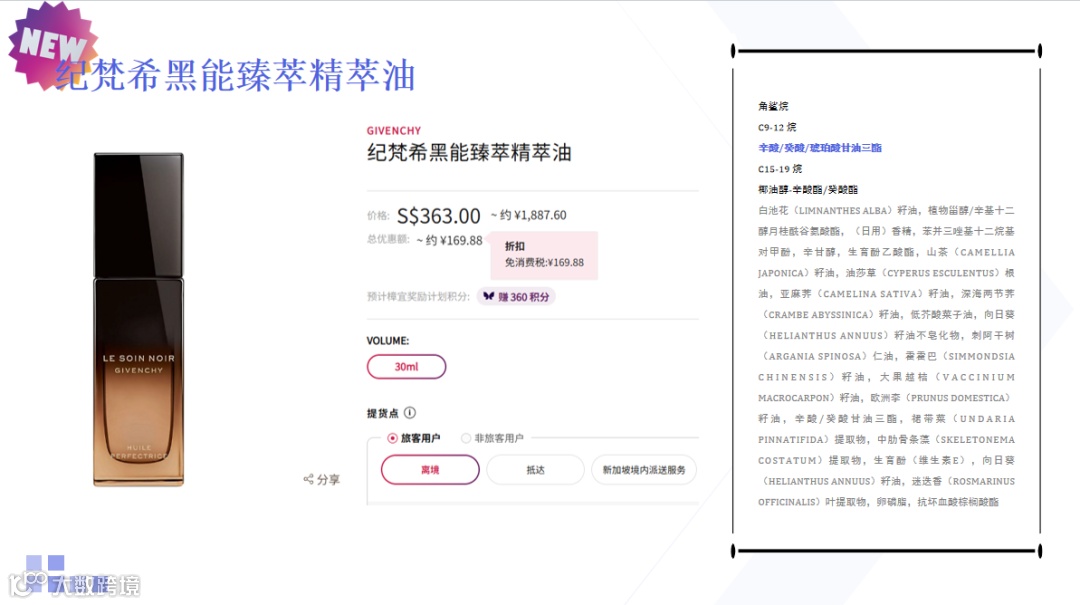Choose 新加坡境内派送服务 delivery option
Viewport: 1080px width, 605px height.
(644, 470)
